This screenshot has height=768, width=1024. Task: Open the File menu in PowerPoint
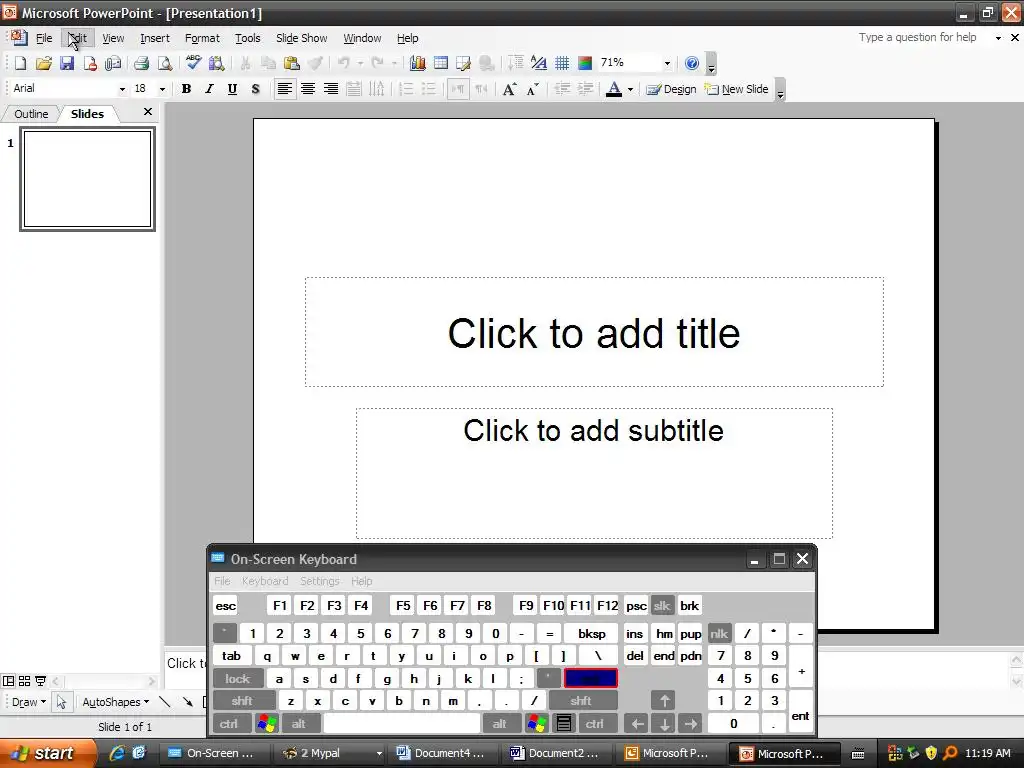(44, 38)
